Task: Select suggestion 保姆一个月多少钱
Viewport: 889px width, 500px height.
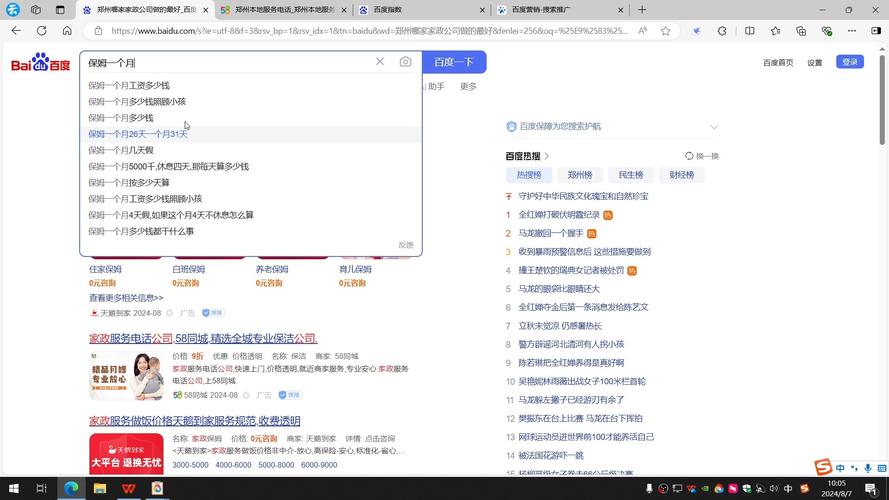Action: (121, 118)
